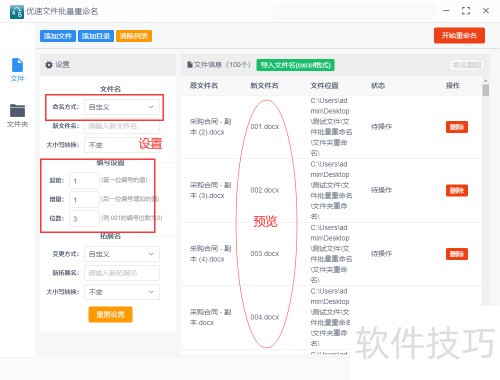Reset settings with 重置设置

110,314
